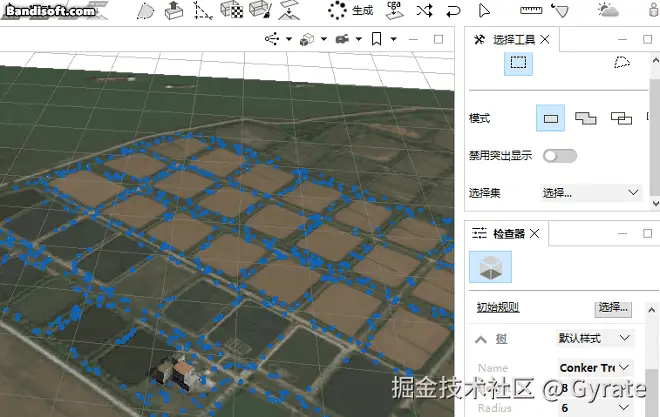Open the 初始规则 link
Screen dimensions: 660x417
pyautogui.click(x=497, y=307)
